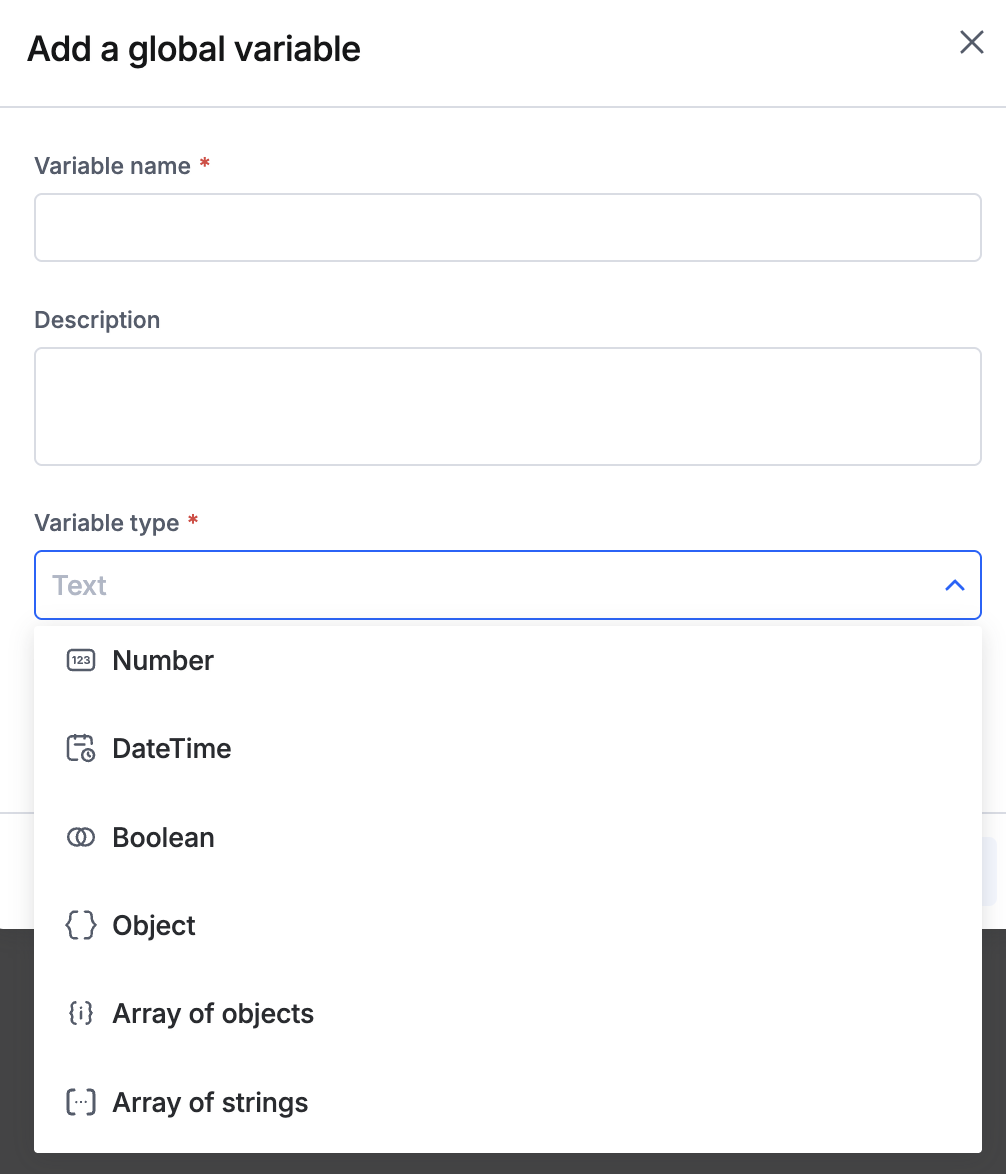Select Array of objects variable type

tap(213, 1013)
